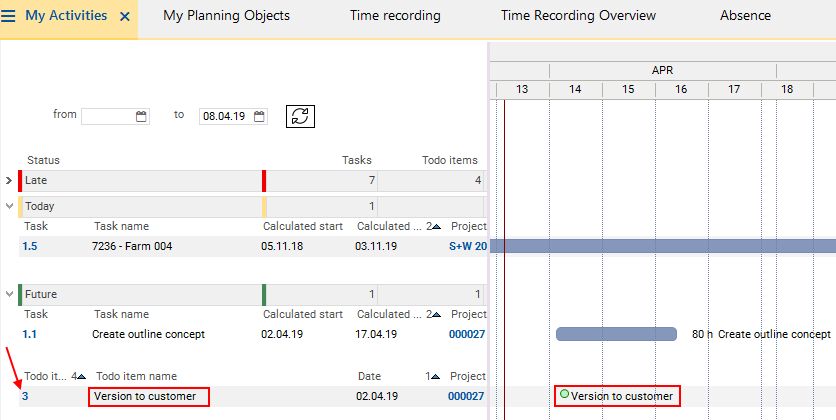Sort the Todo item number column

(x=46, y=377)
